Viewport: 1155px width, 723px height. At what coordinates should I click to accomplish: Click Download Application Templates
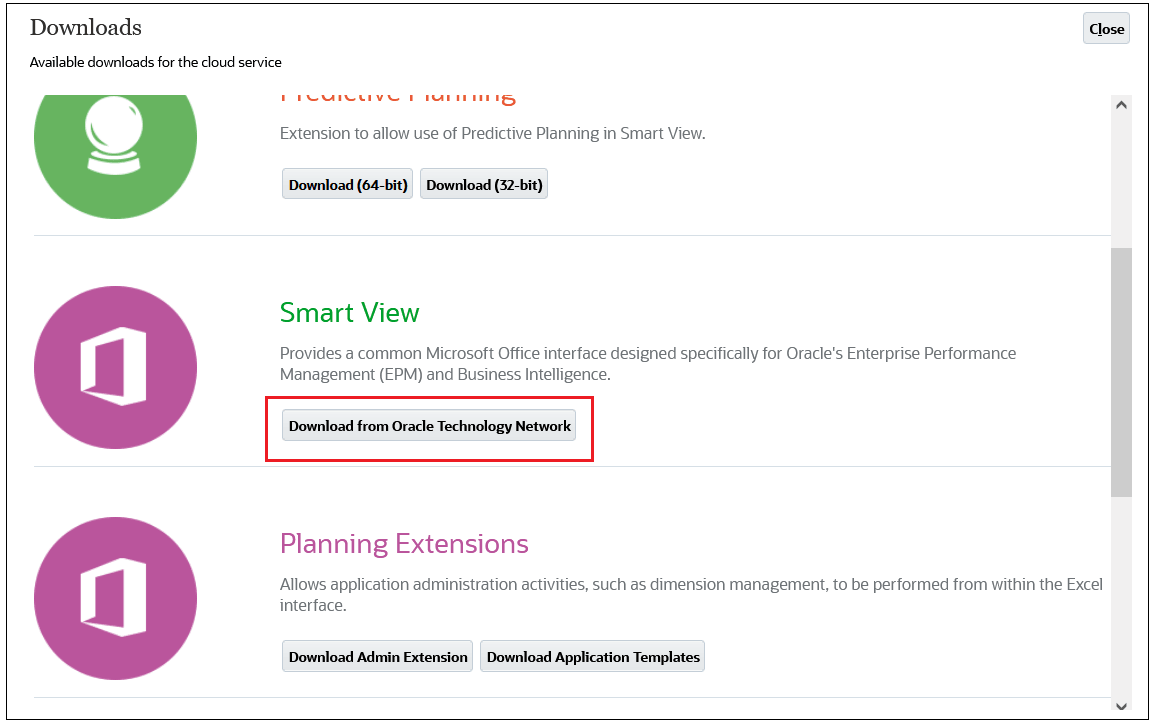coord(592,656)
